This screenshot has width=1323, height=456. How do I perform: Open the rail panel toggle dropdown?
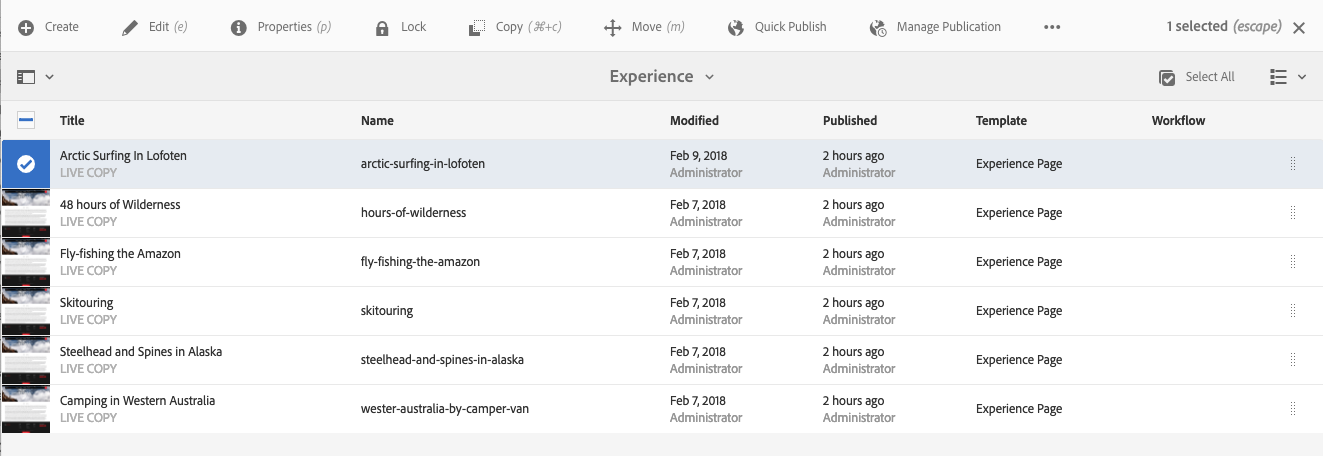coord(35,77)
